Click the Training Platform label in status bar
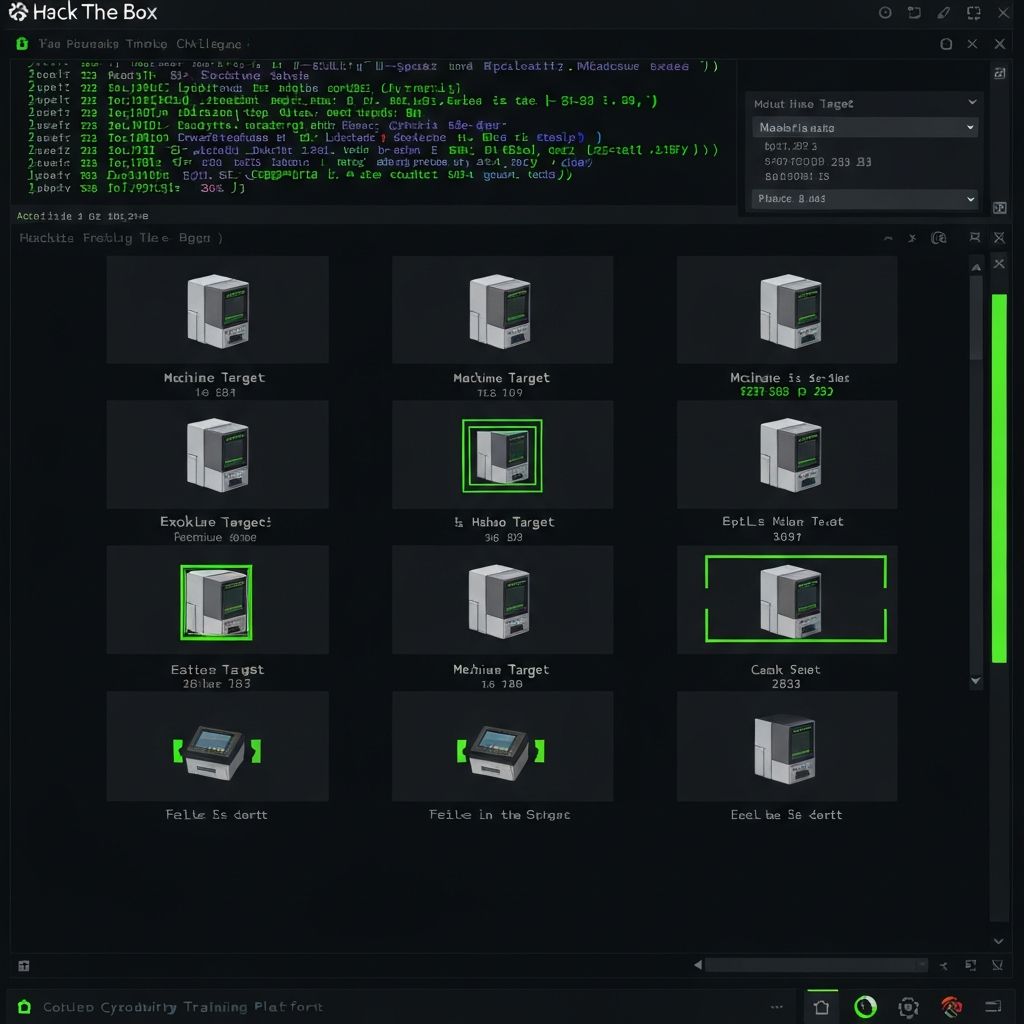 point(182,1007)
